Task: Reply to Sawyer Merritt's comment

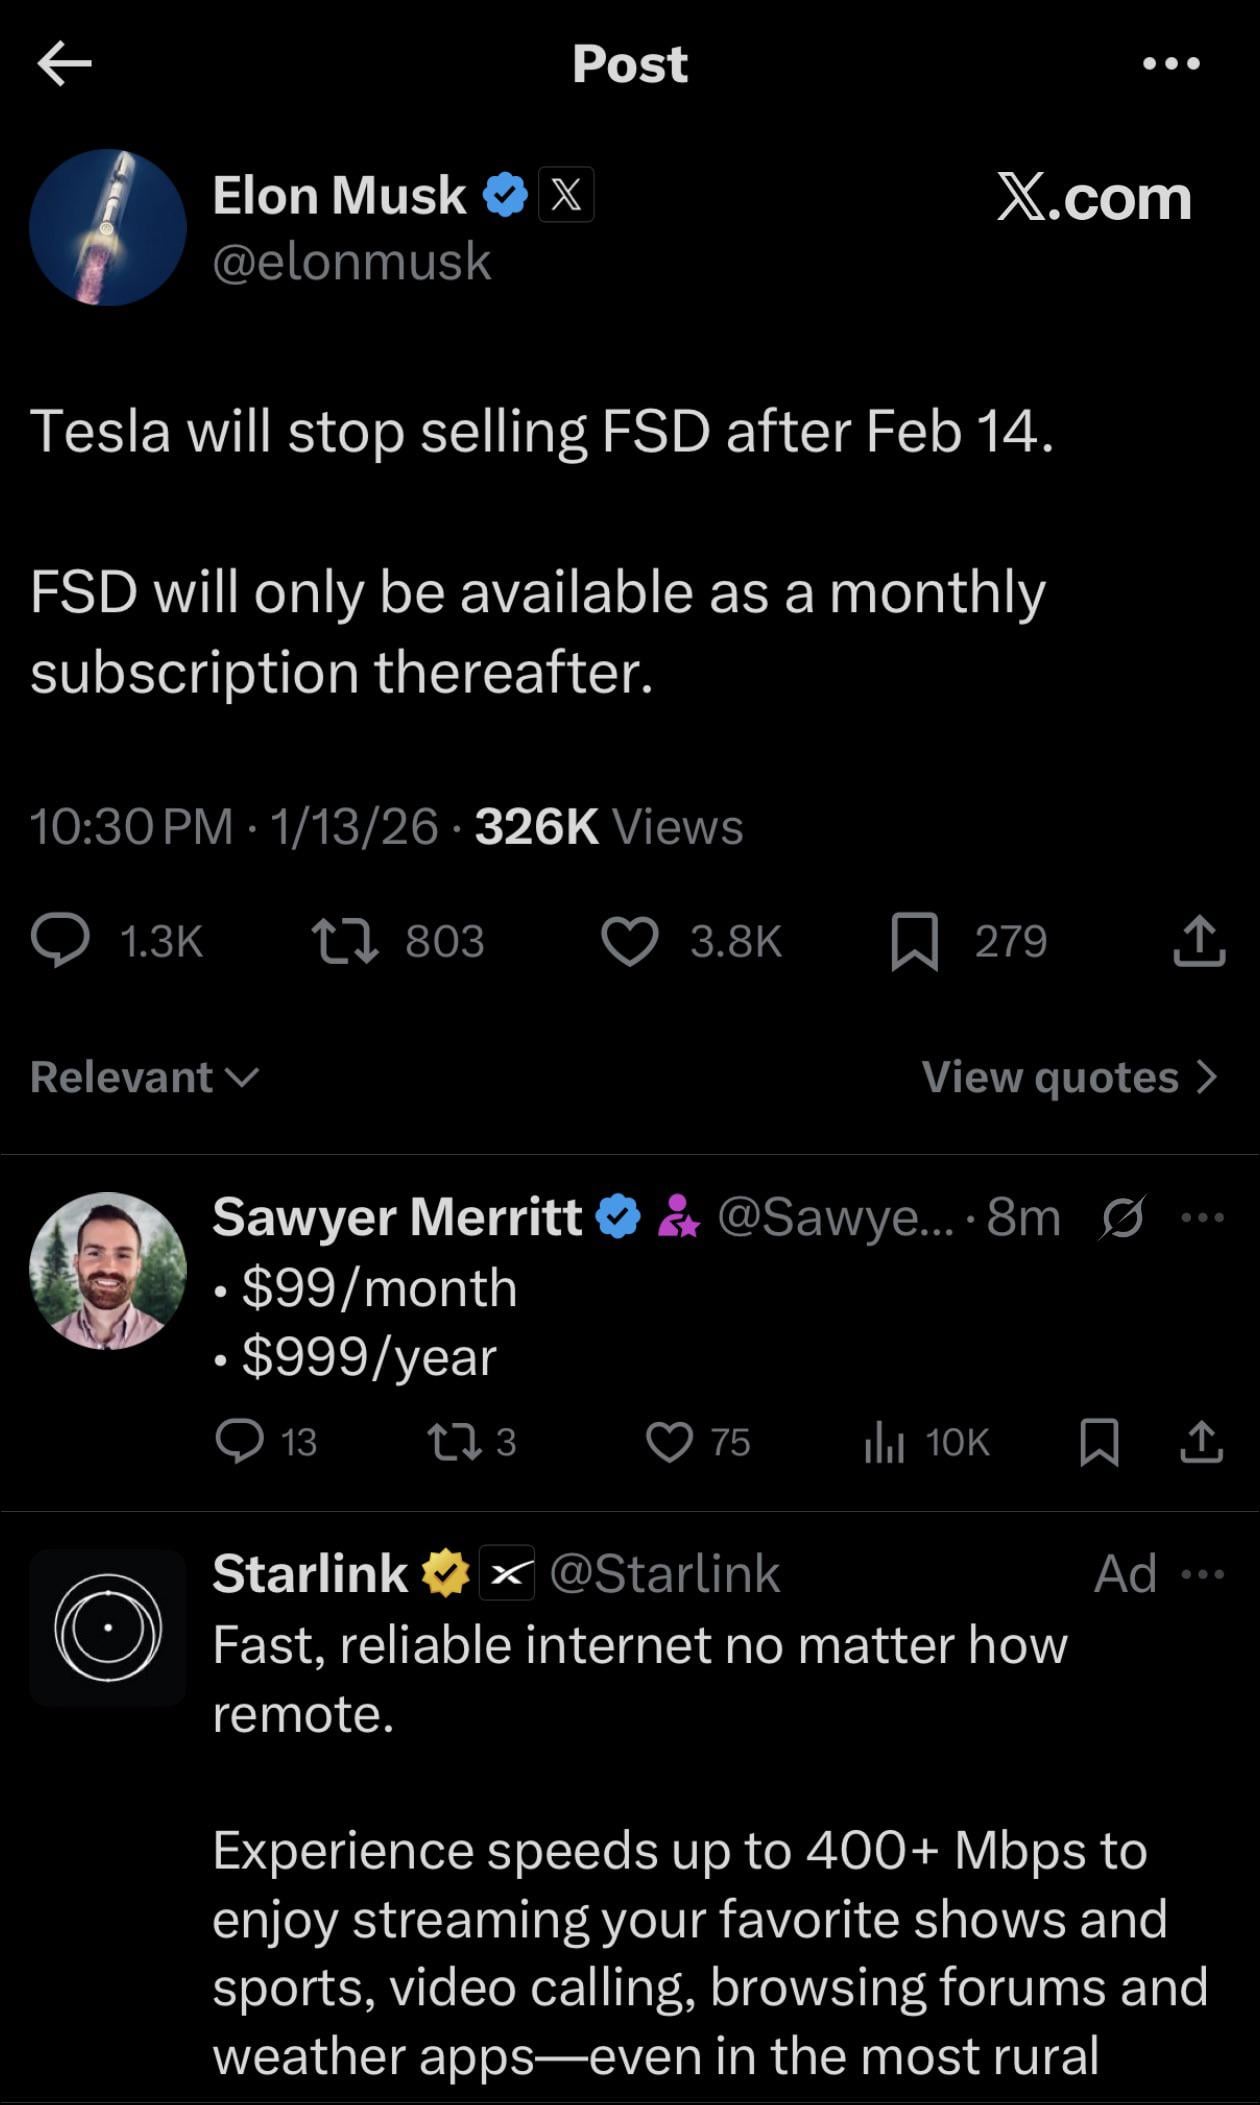Action: [240, 1442]
